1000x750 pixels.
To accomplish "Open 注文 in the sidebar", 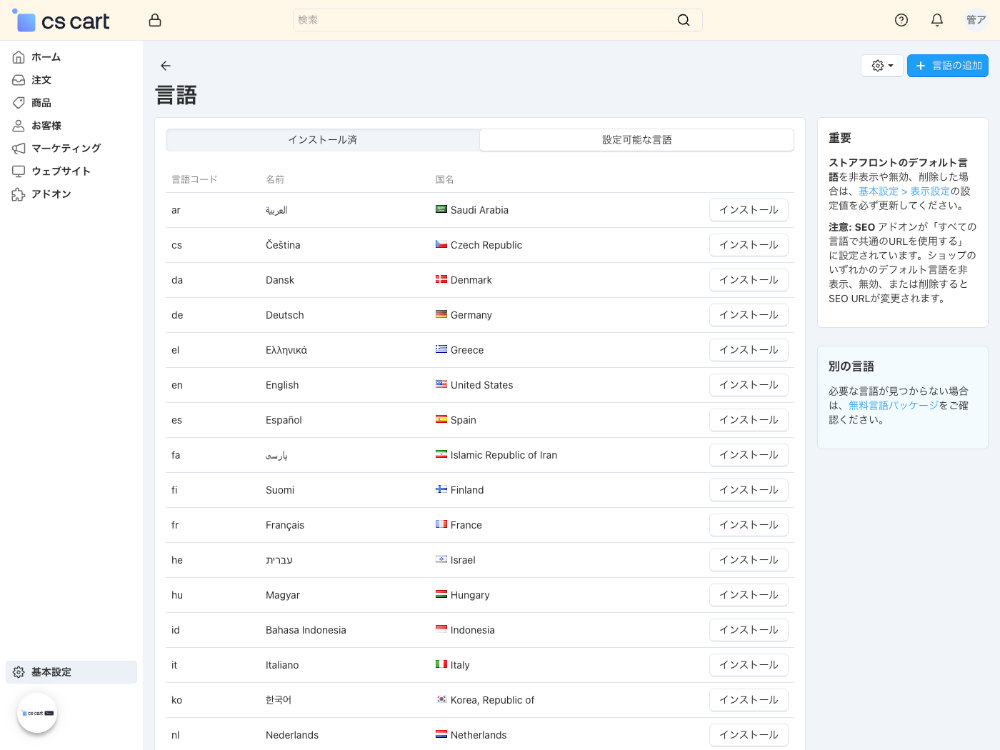I will (41, 80).
